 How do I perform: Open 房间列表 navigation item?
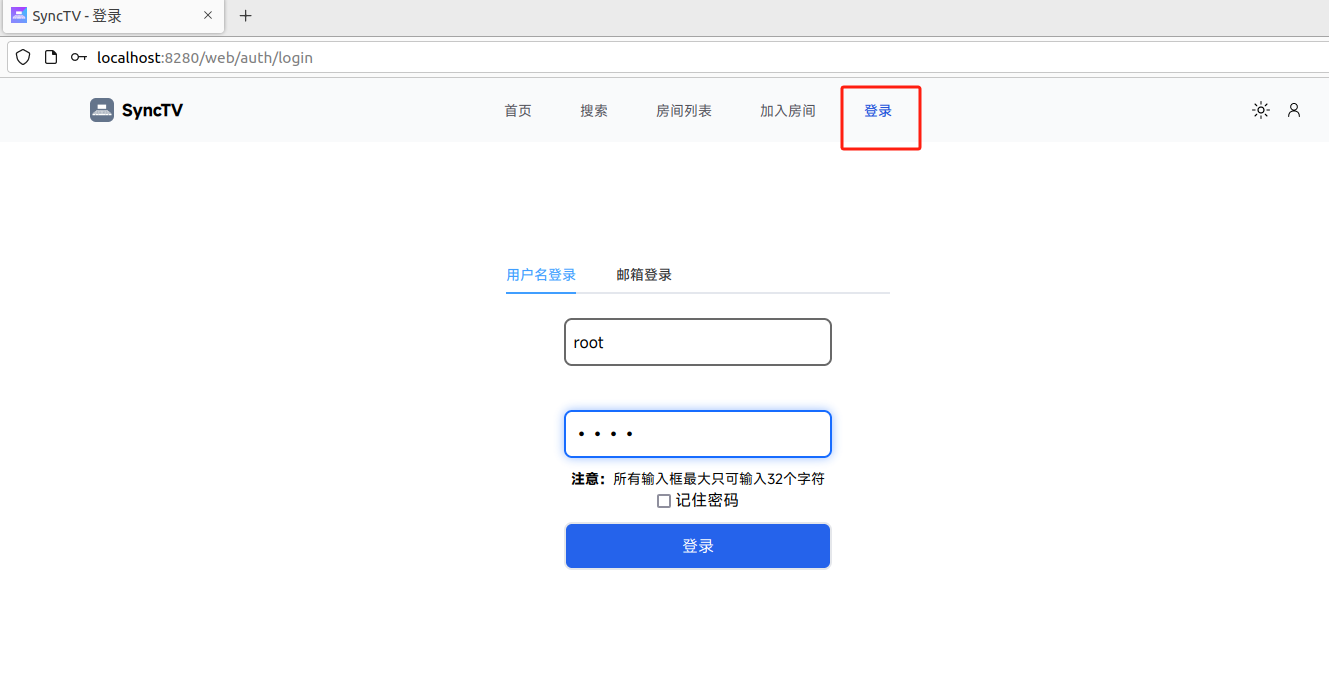pyautogui.click(x=684, y=111)
